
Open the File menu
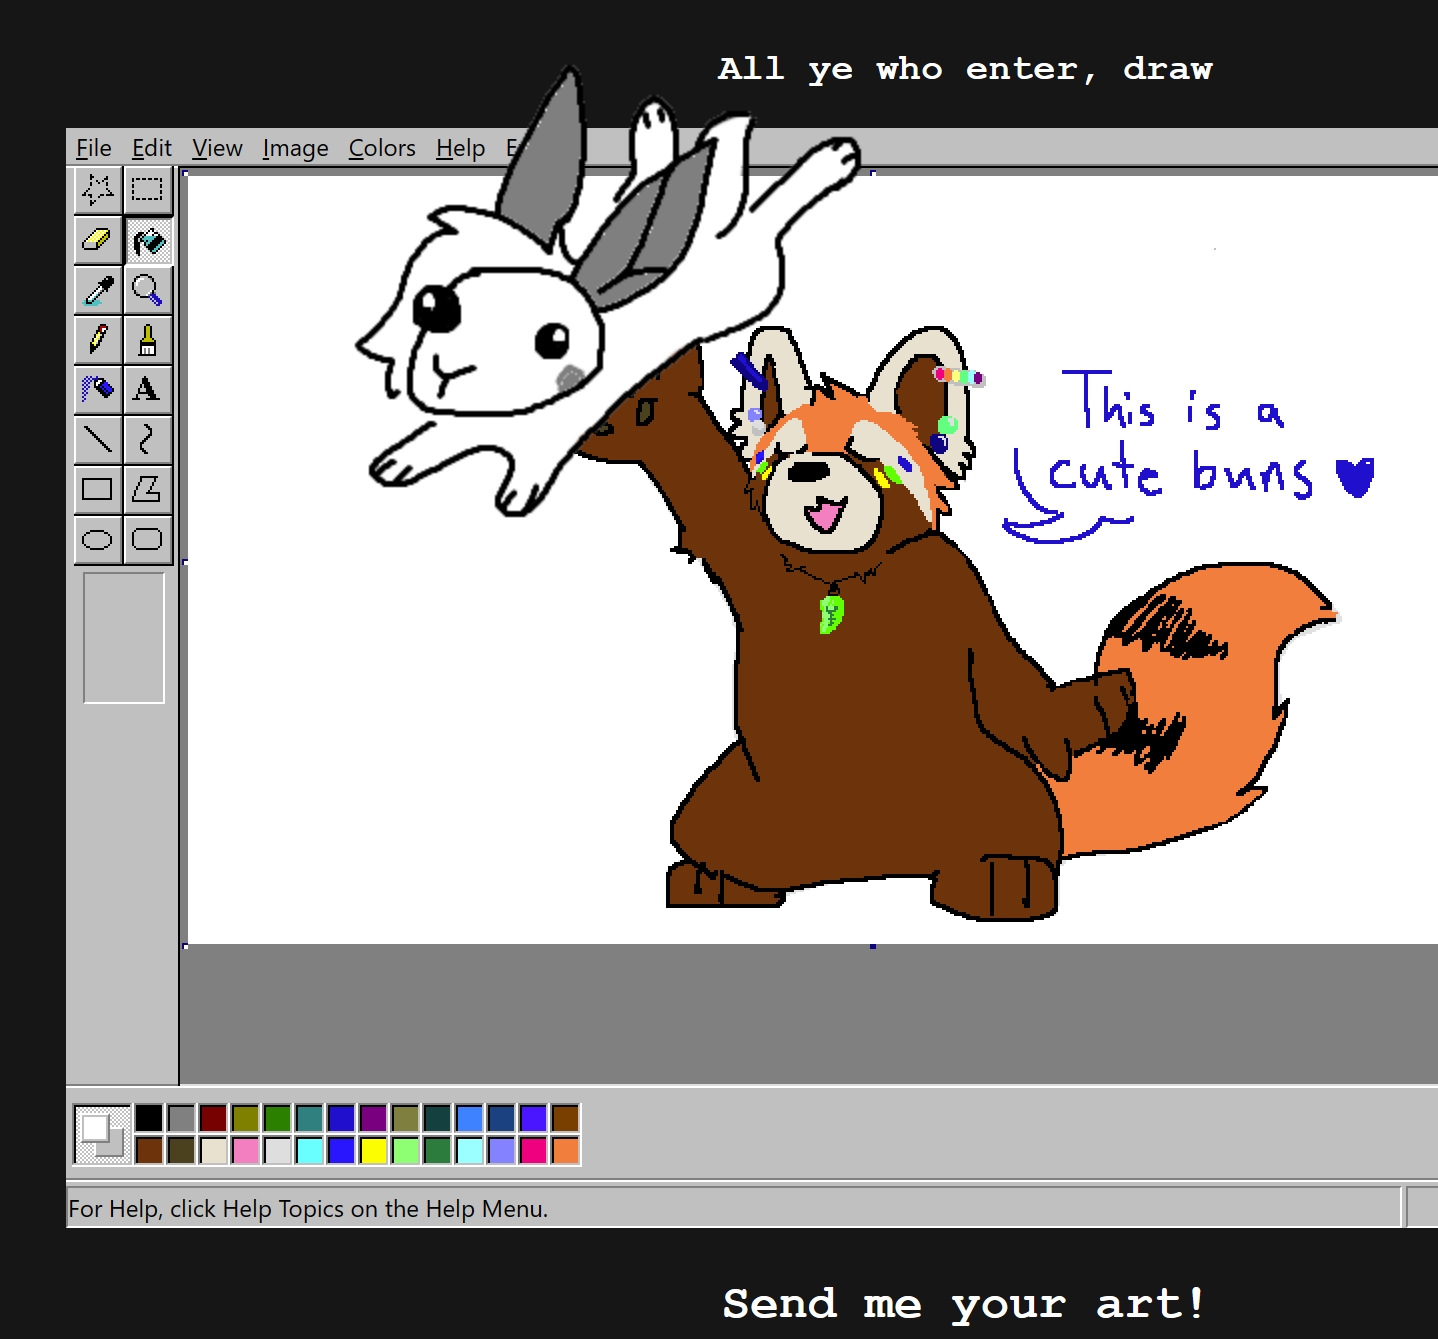click(94, 148)
